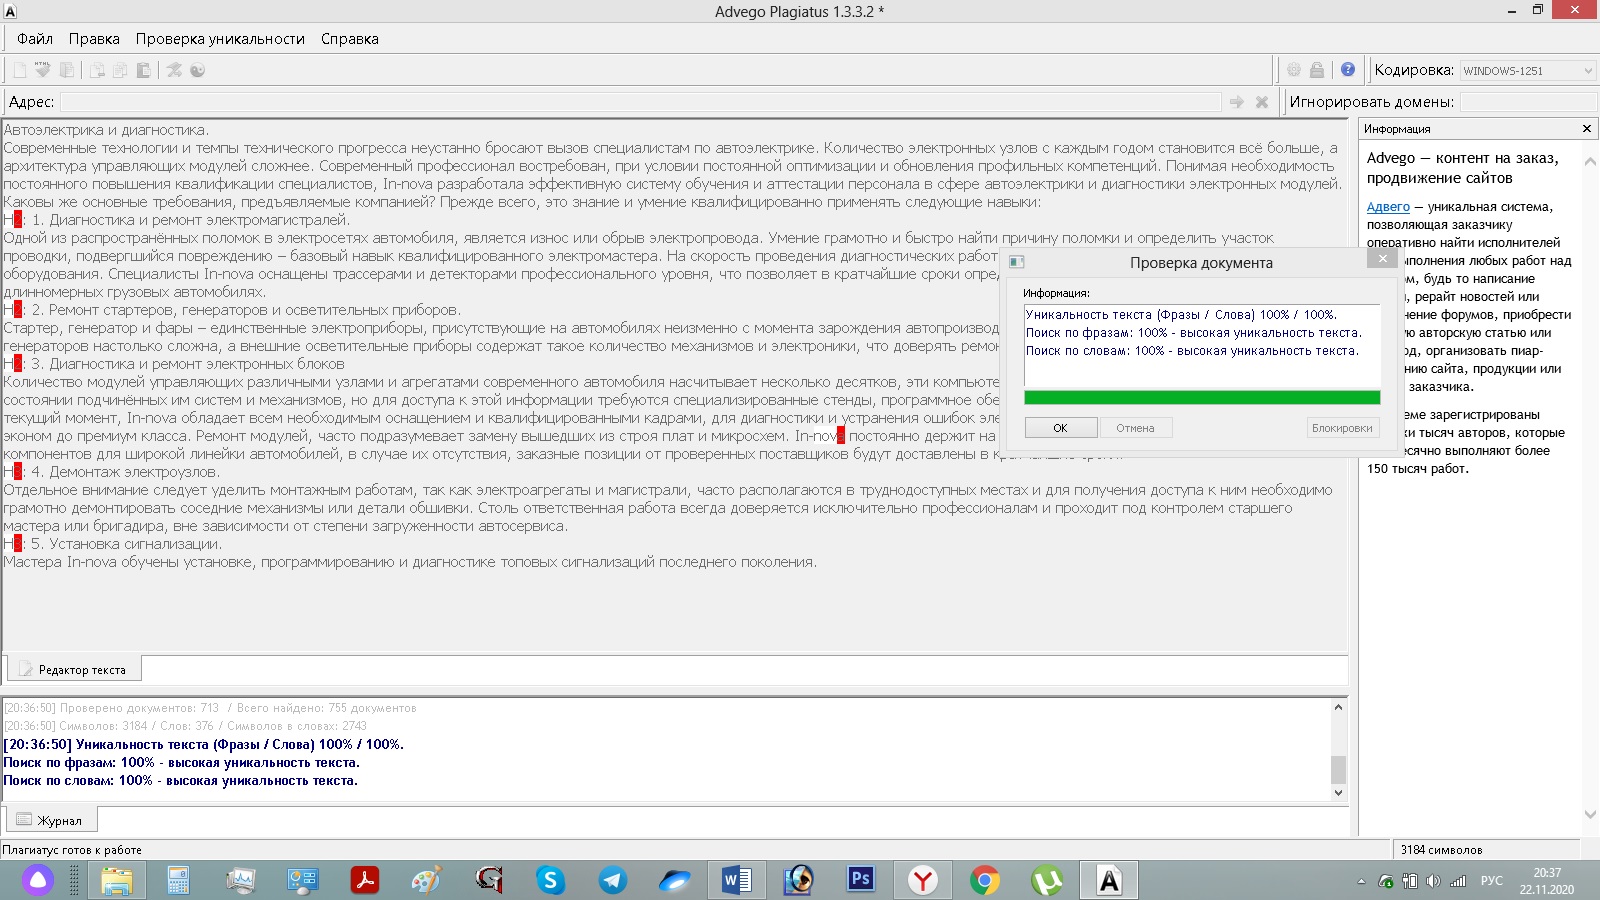
Task: Click the Отмена button in the dialog
Action: pos(1136,428)
